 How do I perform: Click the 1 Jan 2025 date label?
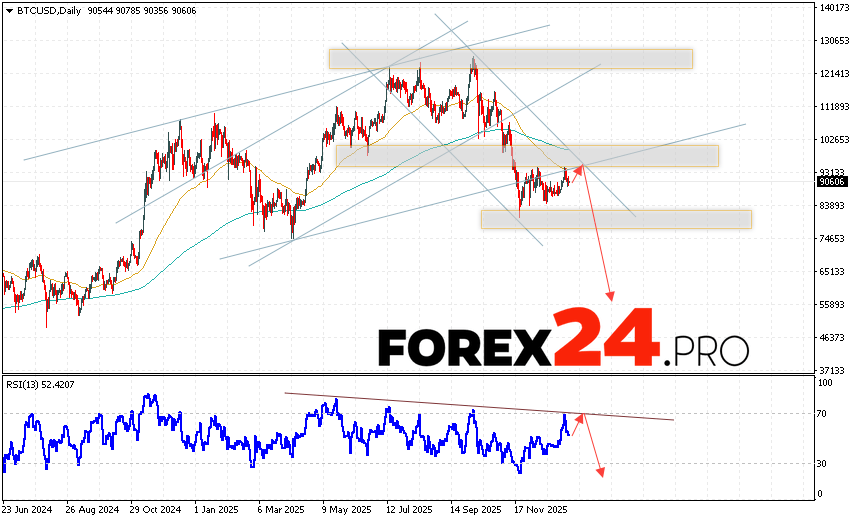click(x=217, y=508)
